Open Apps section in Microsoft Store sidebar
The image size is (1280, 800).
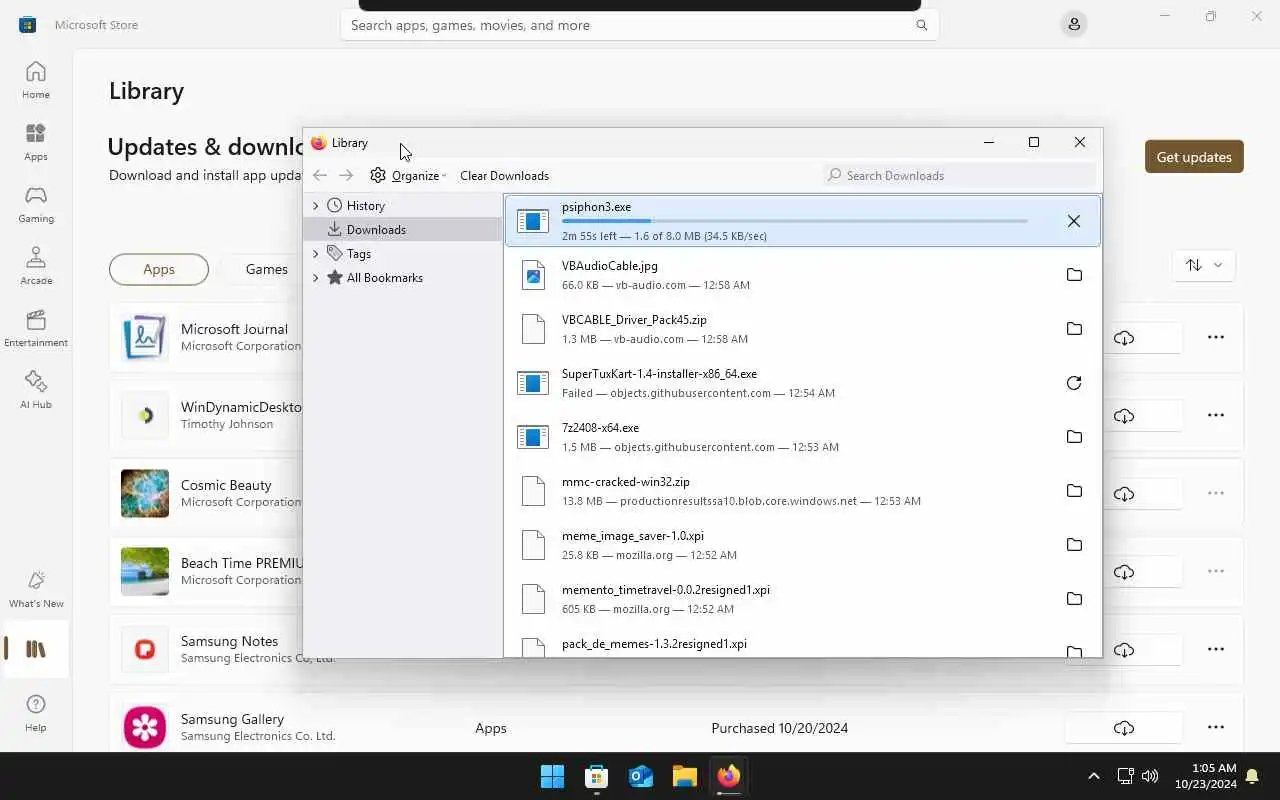(36, 142)
